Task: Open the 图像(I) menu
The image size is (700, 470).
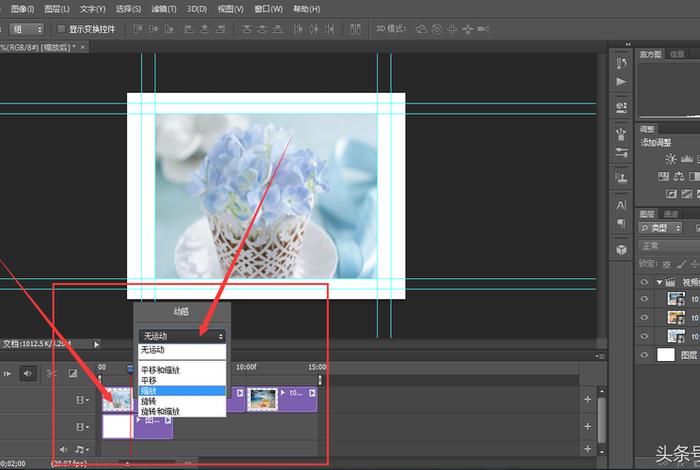Action: click(x=22, y=8)
